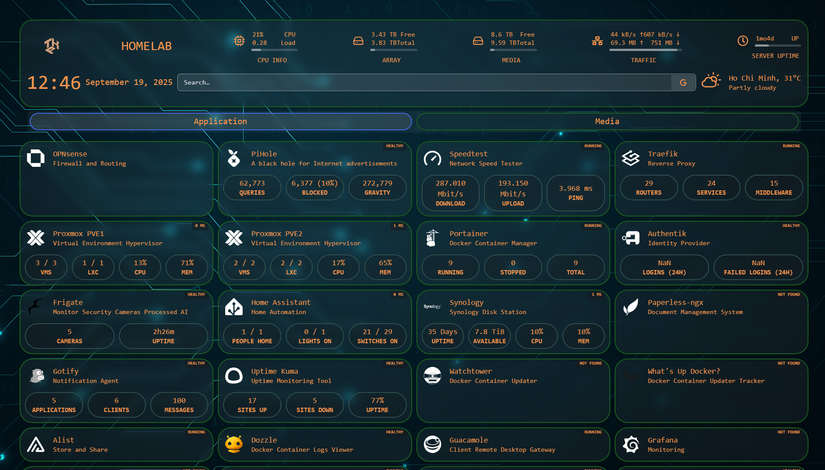Click Proxmox PVE1 13% CPU stat
The height and width of the screenshot is (470, 825).
click(x=140, y=267)
